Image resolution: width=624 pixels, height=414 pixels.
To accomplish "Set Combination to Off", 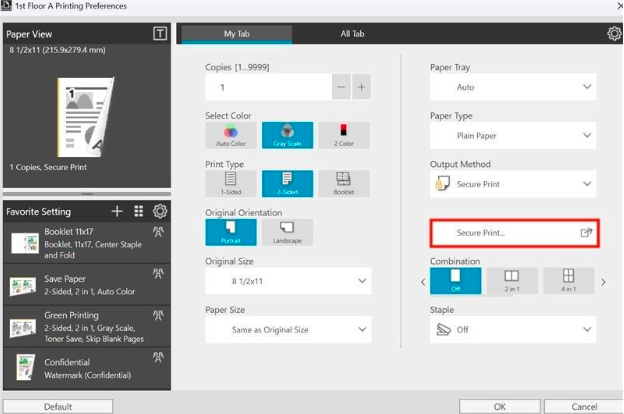I will click(456, 281).
